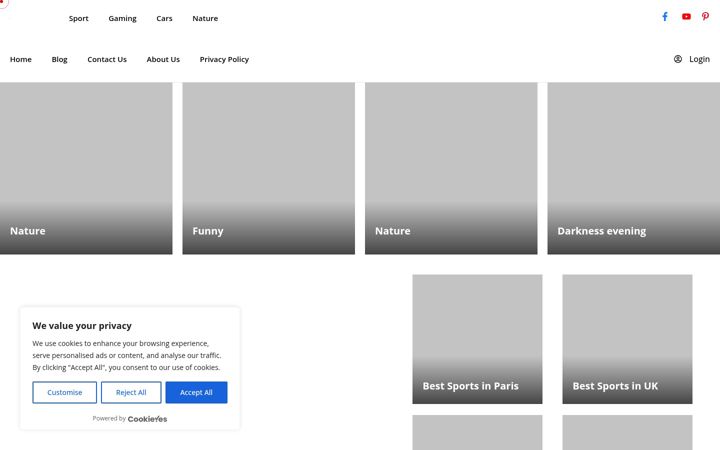Open the top Nature category menu
The width and height of the screenshot is (720, 450).
[205, 18]
